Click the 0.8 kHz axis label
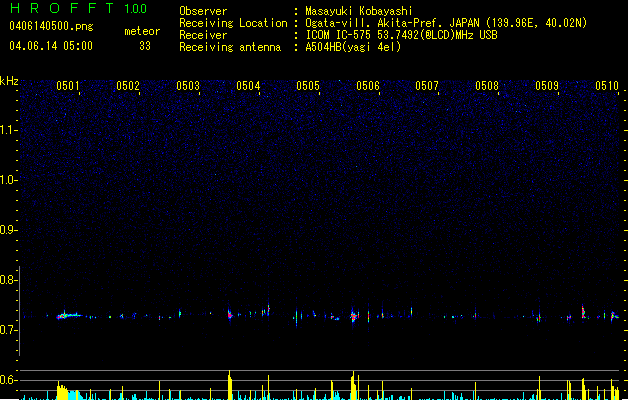This screenshot has width=629, height=400. click(x=8, y=280)
